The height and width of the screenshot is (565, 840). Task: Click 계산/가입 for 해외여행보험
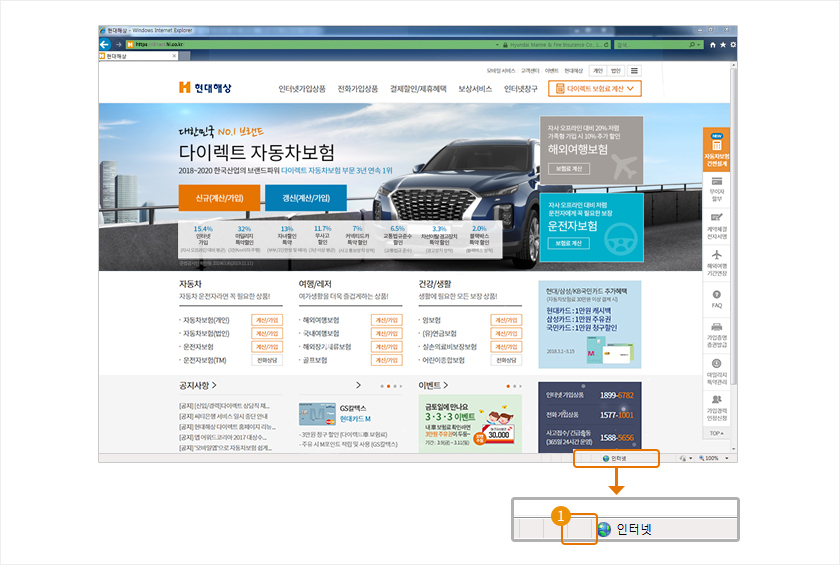point(387,320)
